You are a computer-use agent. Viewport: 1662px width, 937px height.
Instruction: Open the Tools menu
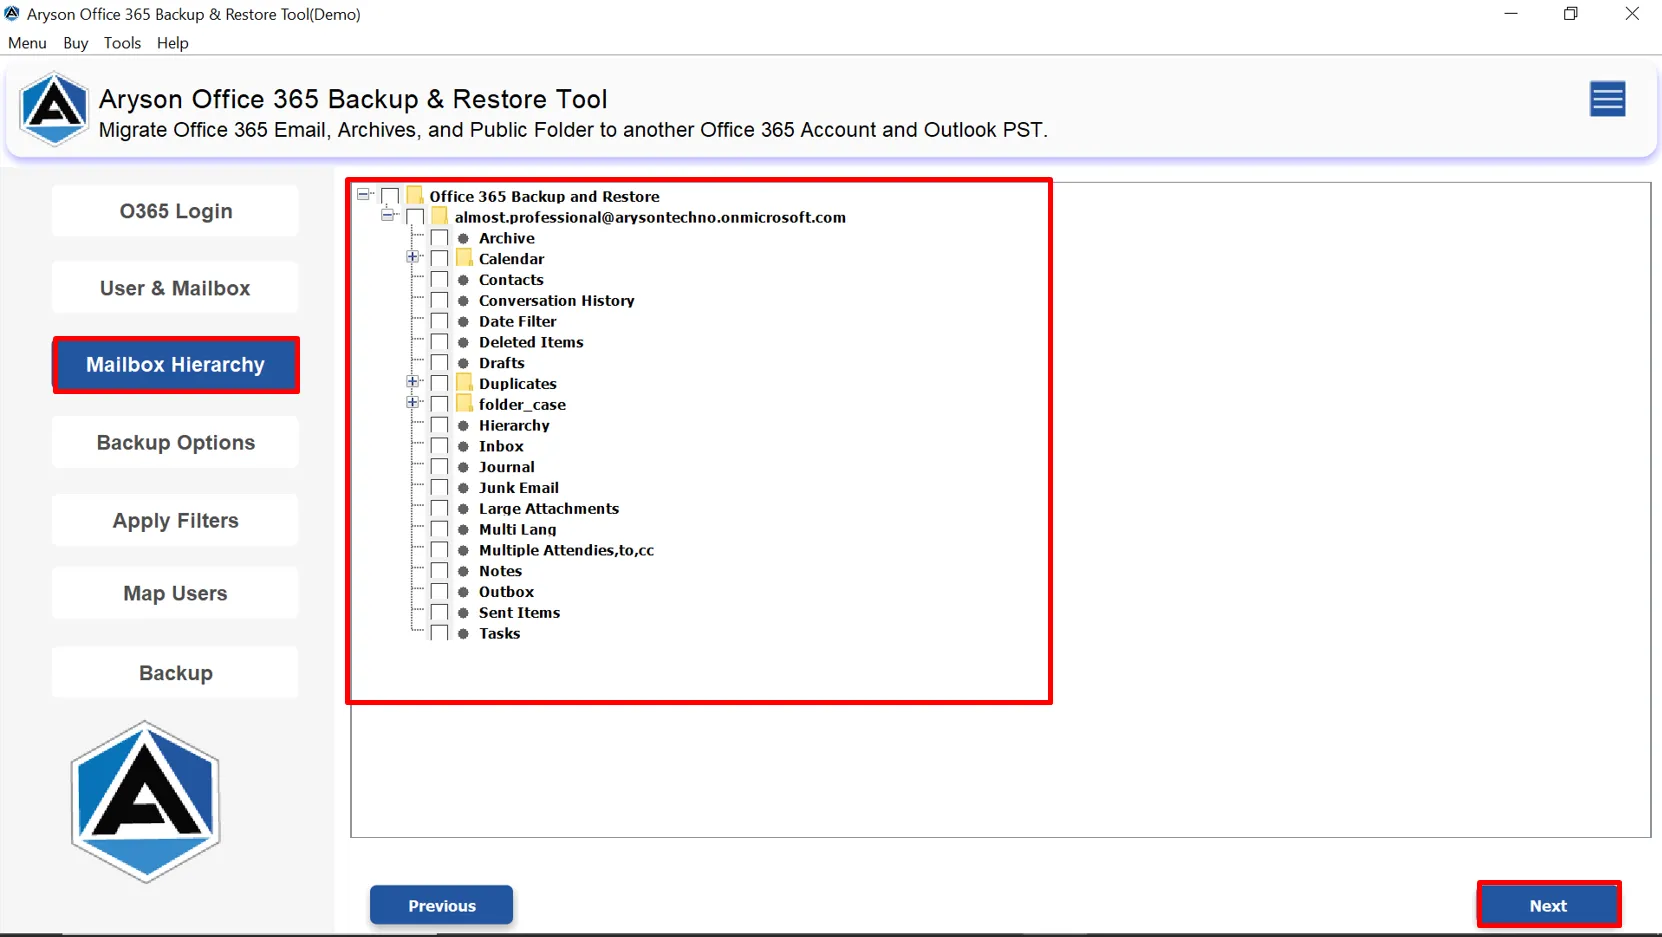[x=122, y=43]
